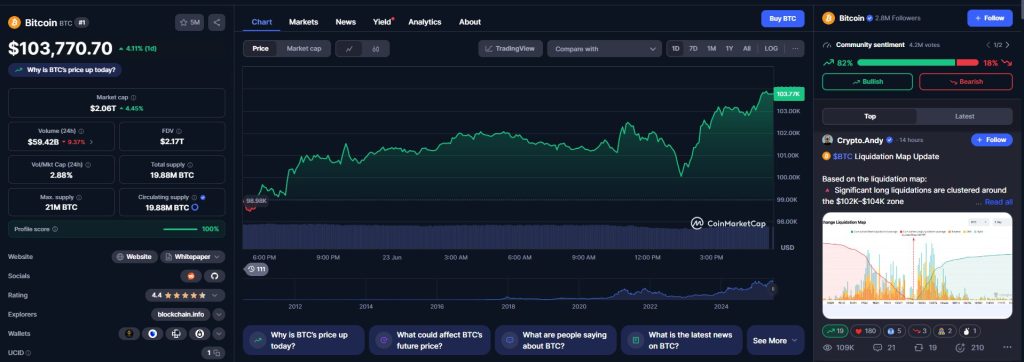Open the News tab

pyautogui.click(x=345, y=22)
